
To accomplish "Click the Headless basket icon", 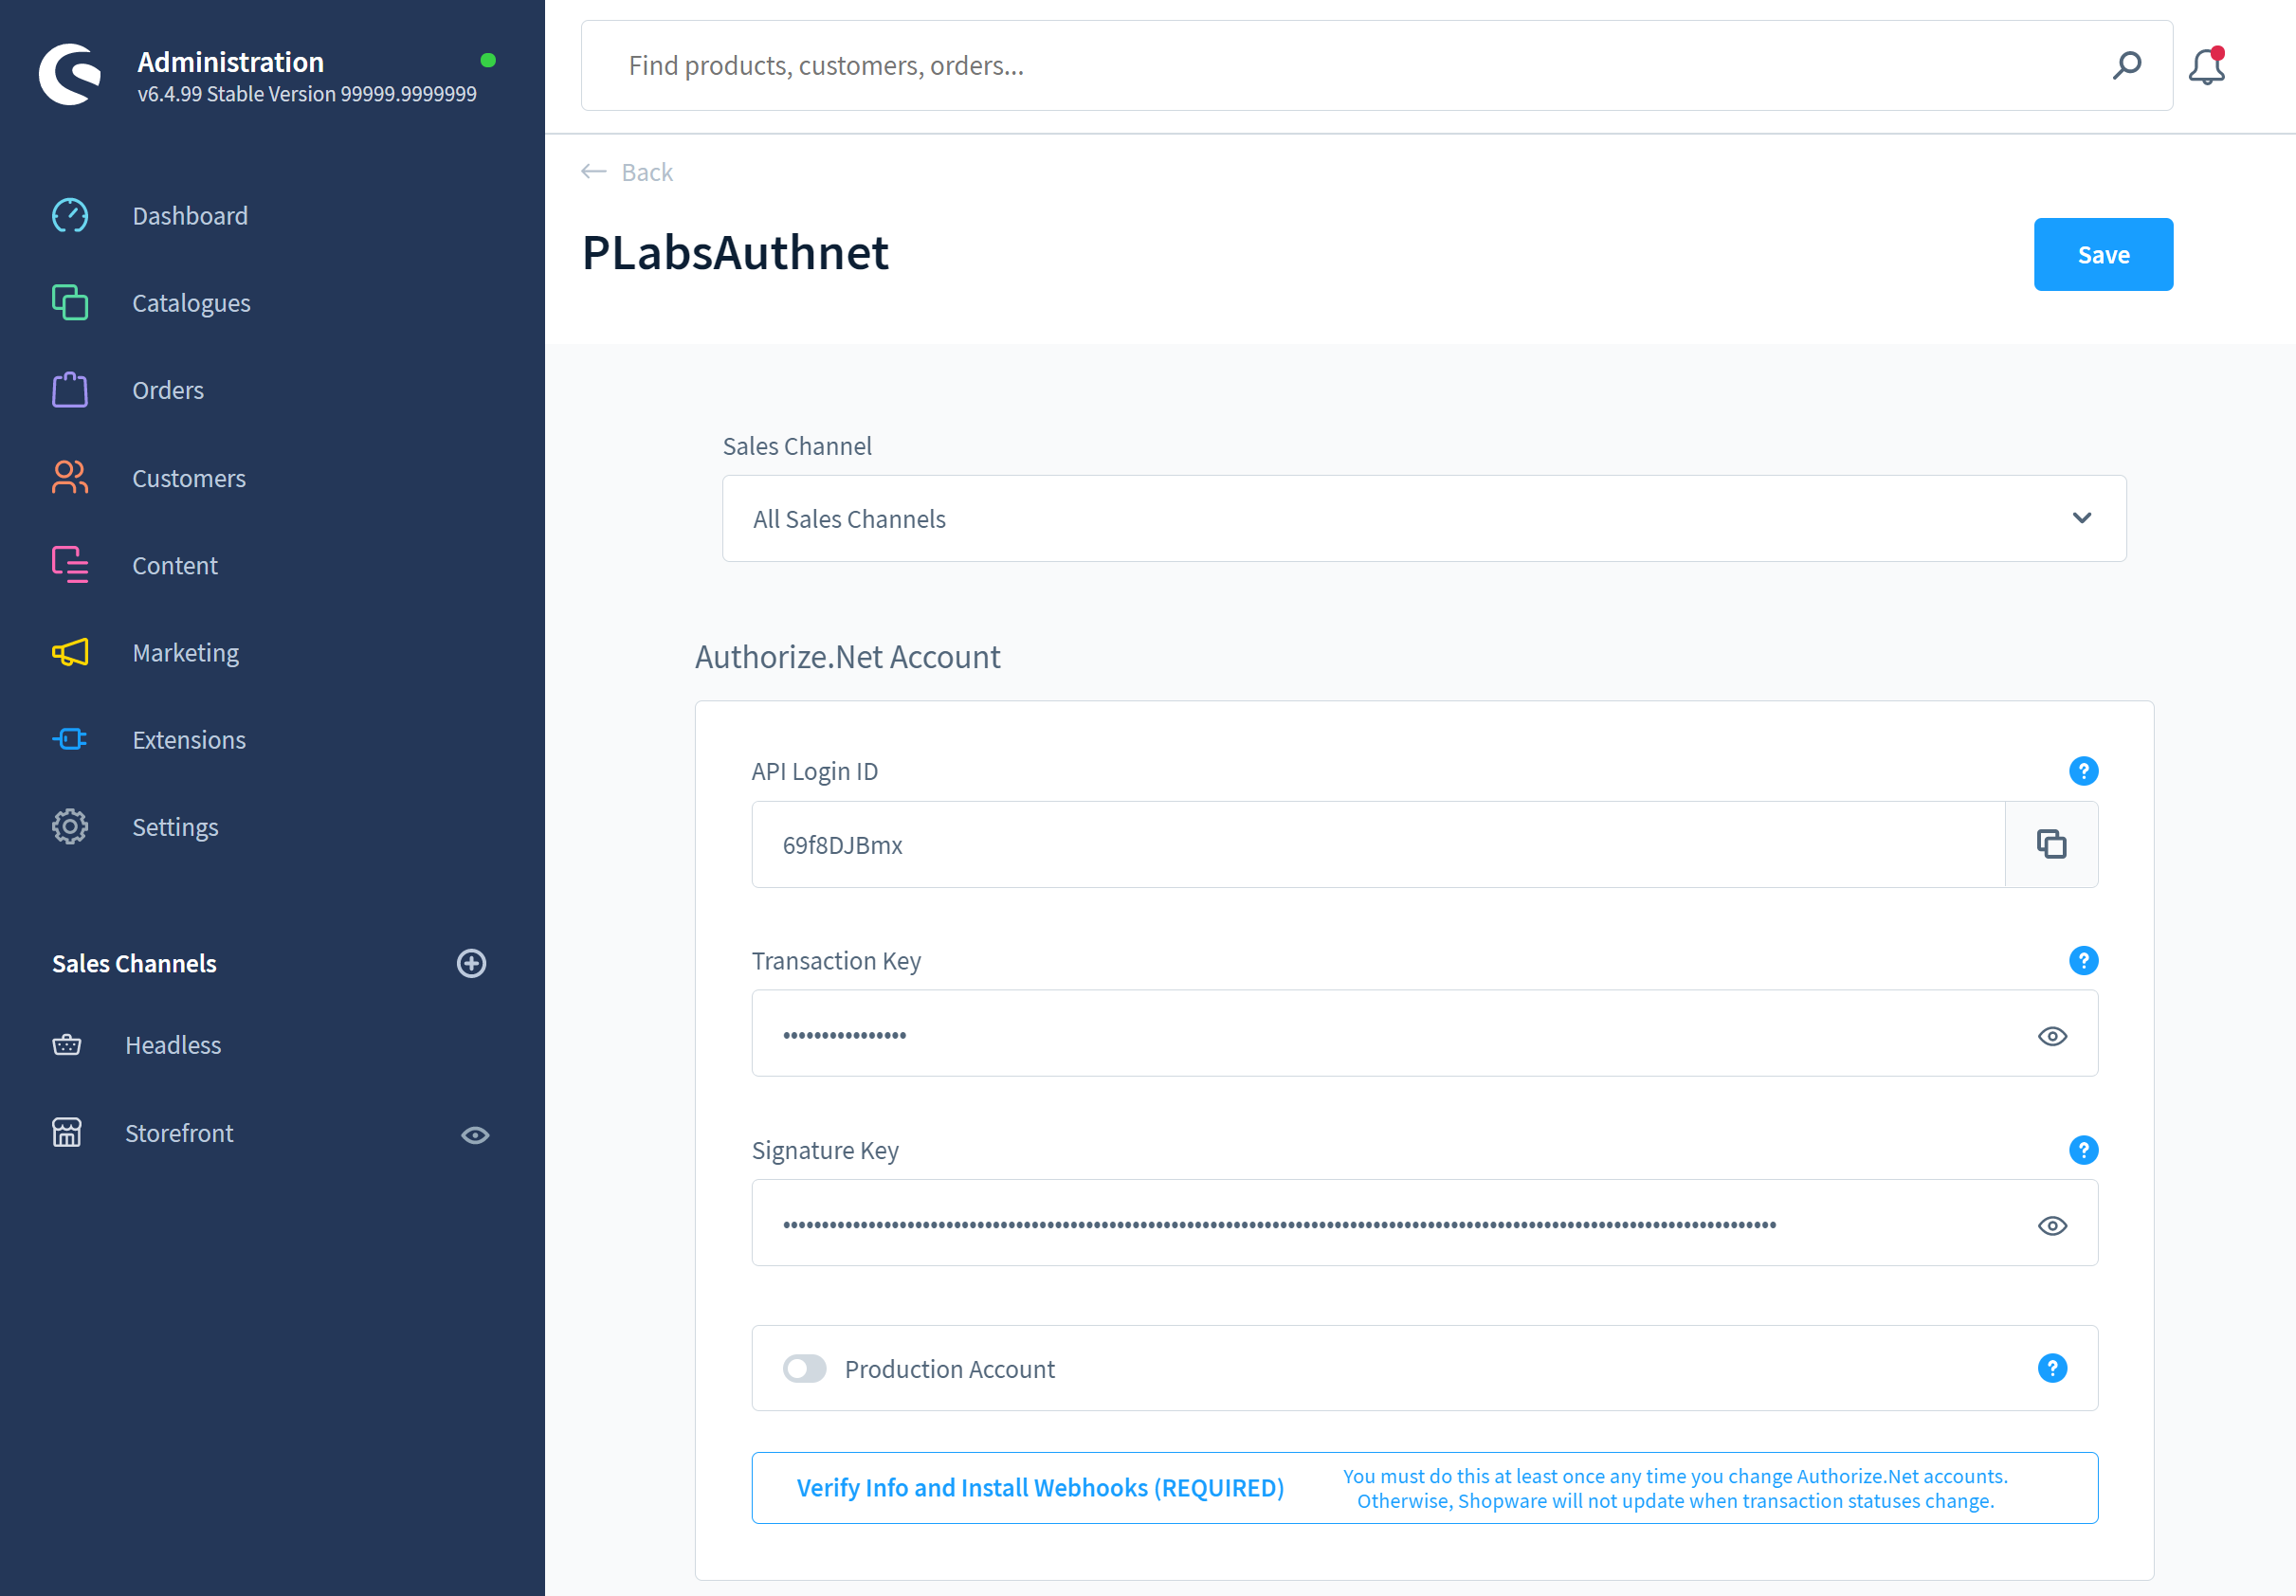I will point(67,1045).
